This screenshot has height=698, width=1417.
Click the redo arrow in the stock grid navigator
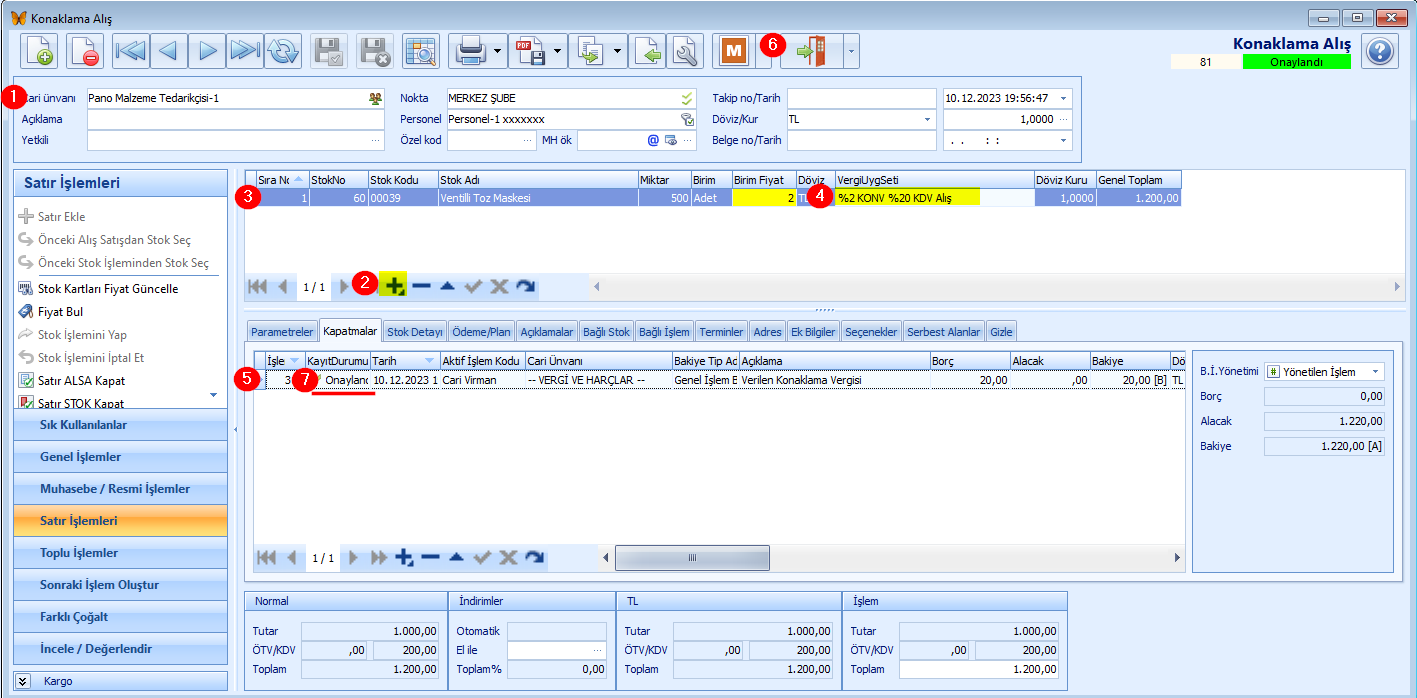526,286
